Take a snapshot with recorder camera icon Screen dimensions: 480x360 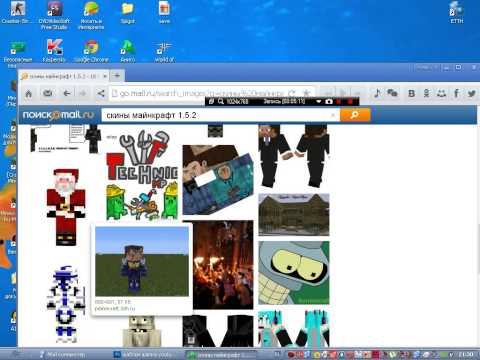(x=329, y=101)
